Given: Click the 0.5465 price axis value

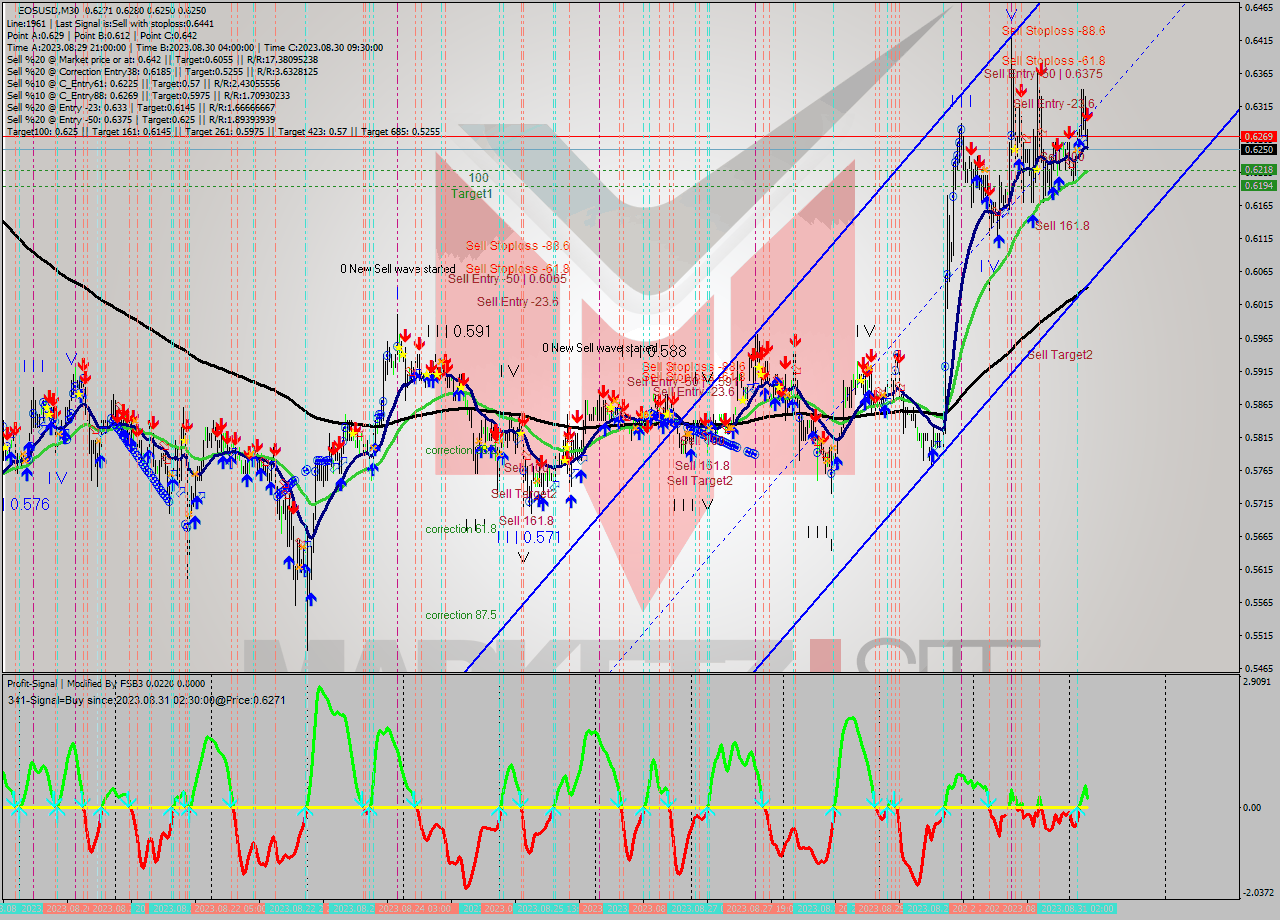Looking at the screenshot, I should [x=1258, y=668].
